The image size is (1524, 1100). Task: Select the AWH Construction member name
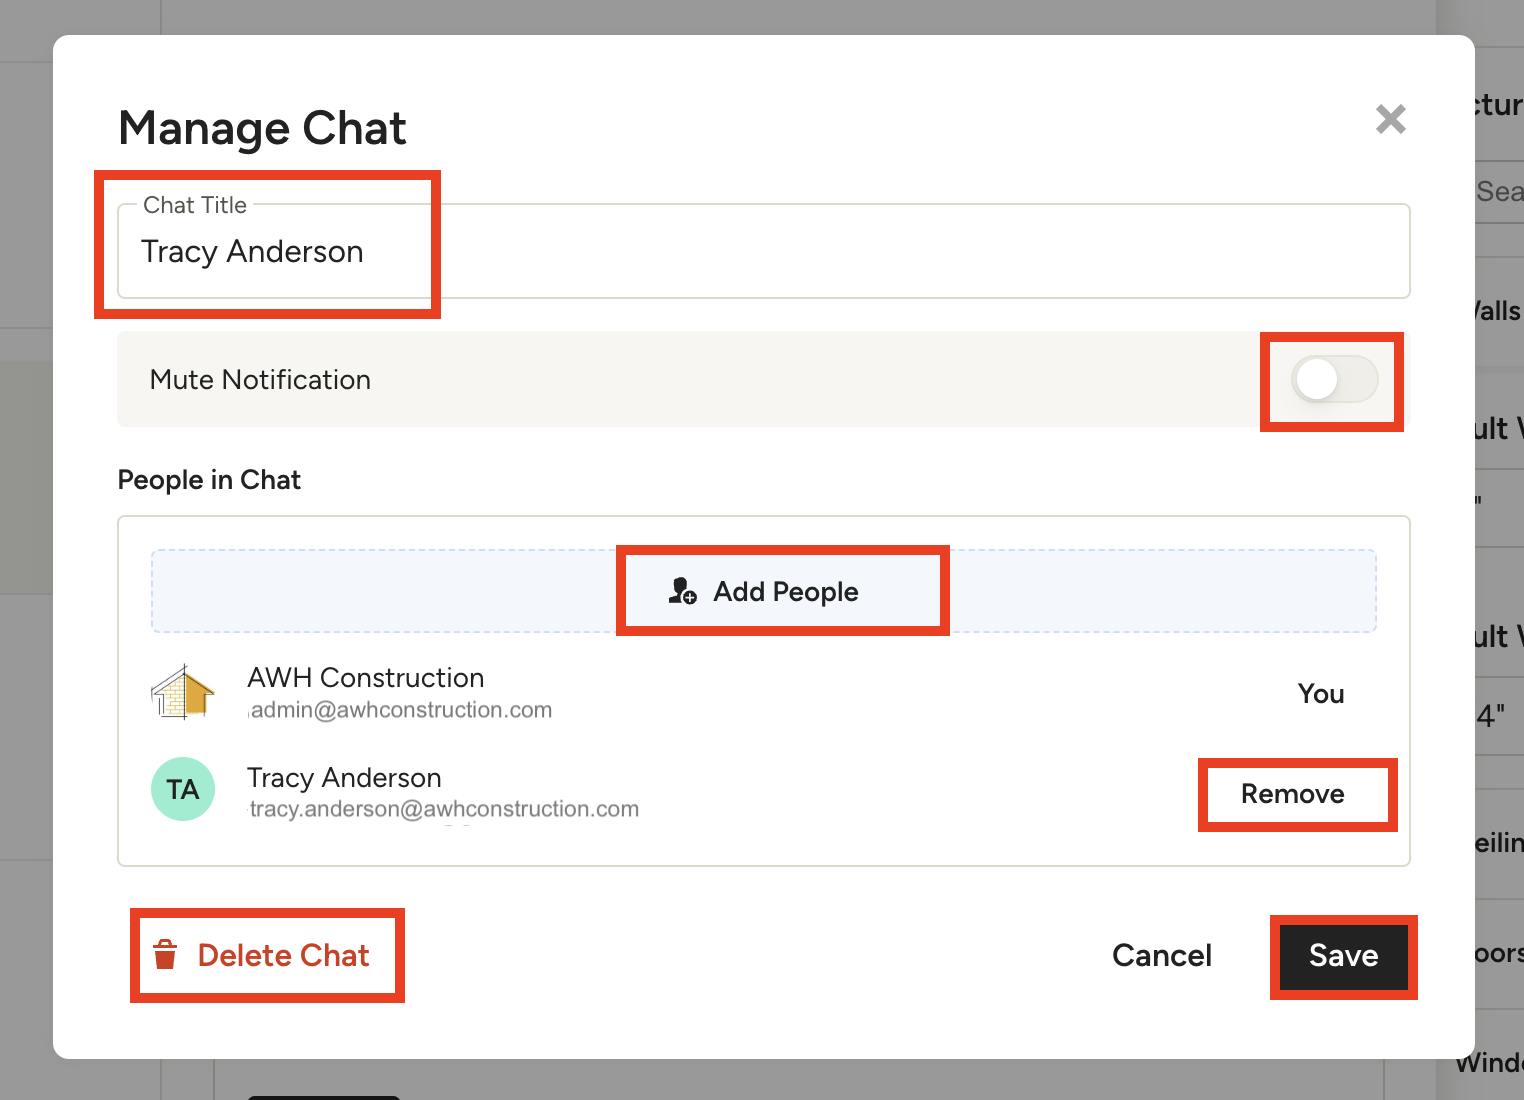365,678
